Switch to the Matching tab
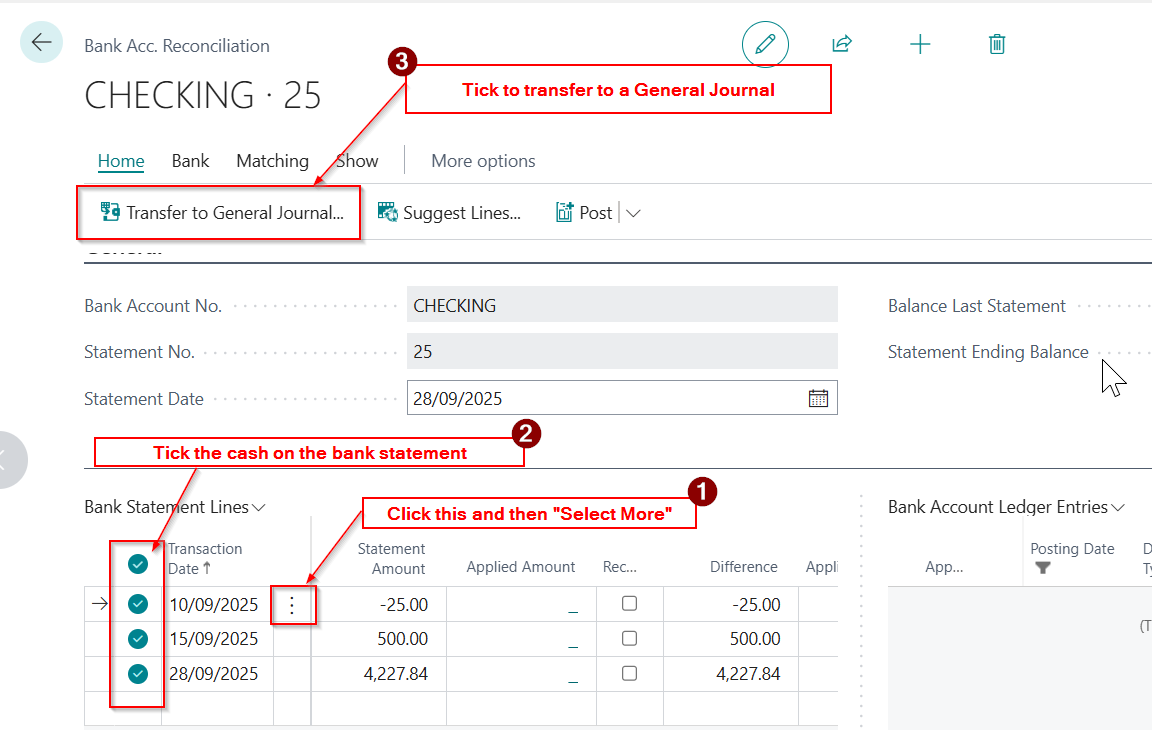 coord(272,161)
